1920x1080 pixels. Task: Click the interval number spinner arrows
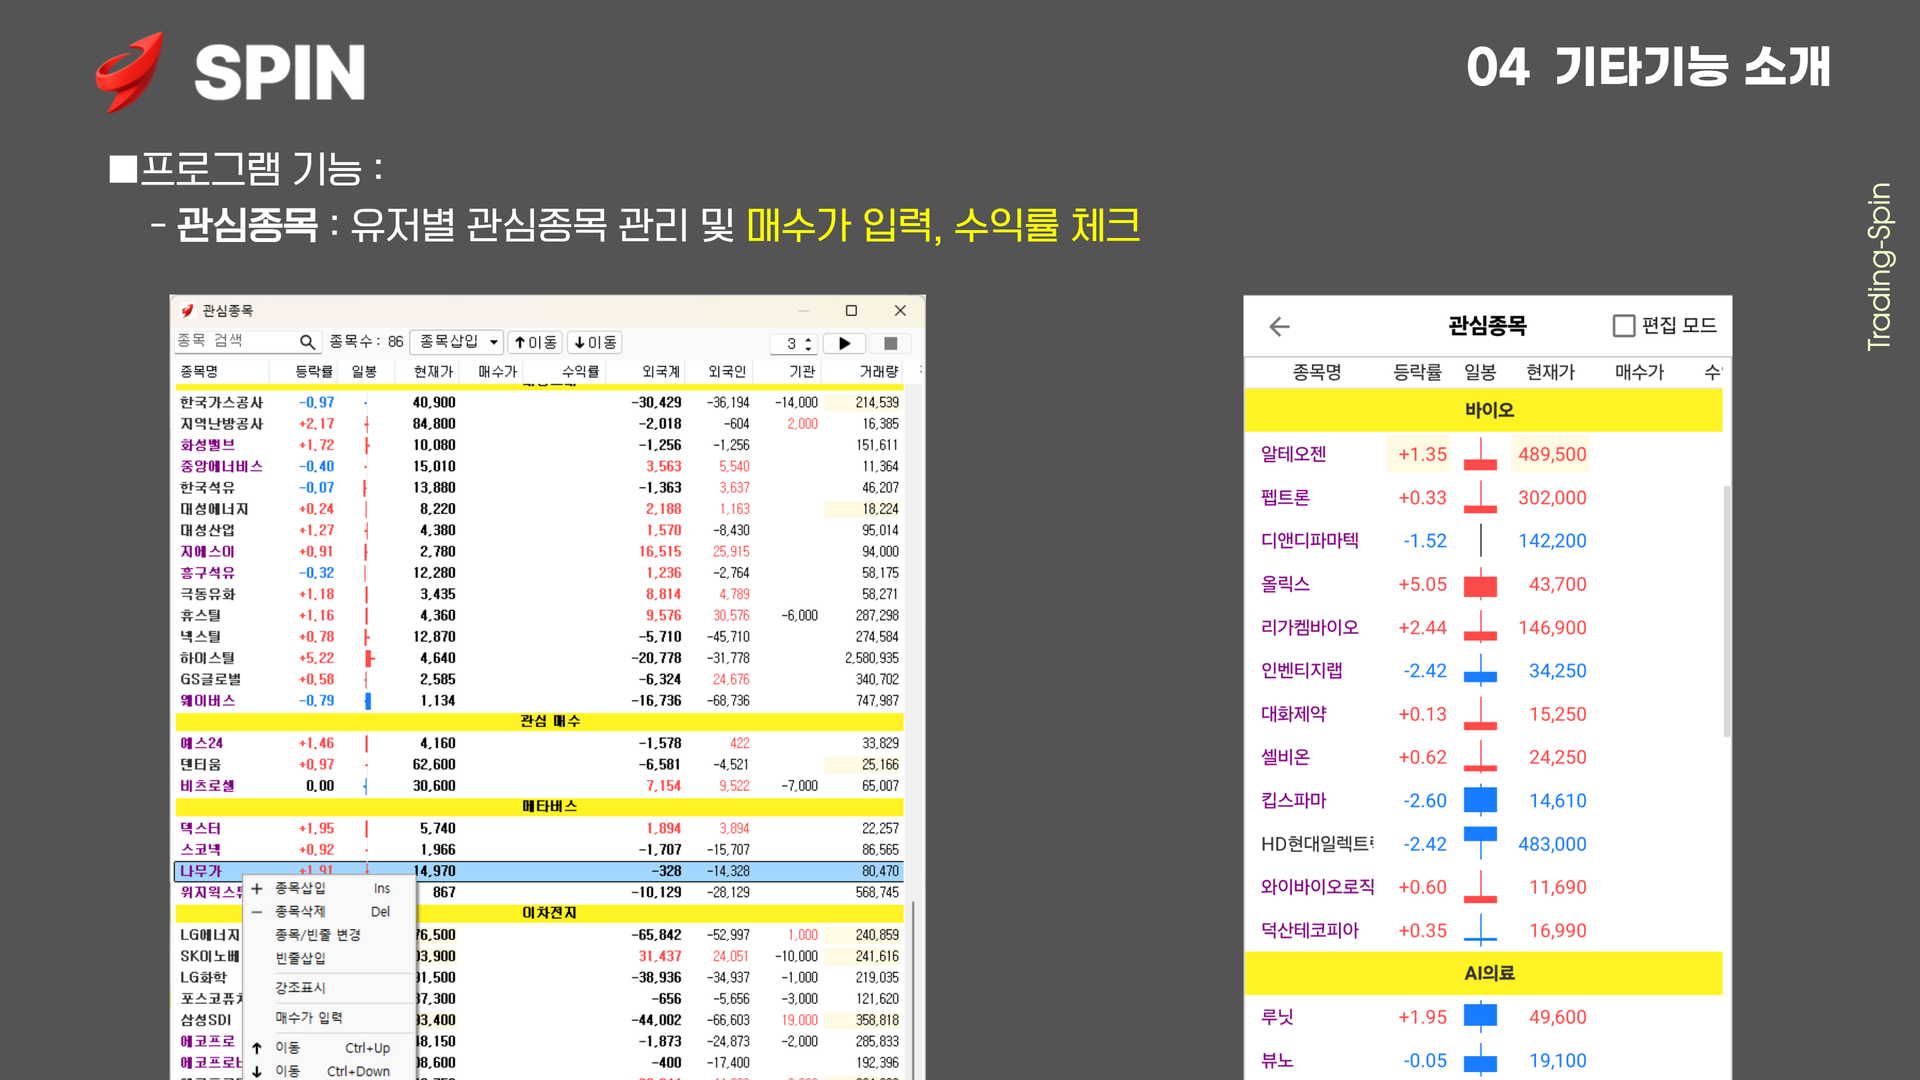(x=808, y=343)
